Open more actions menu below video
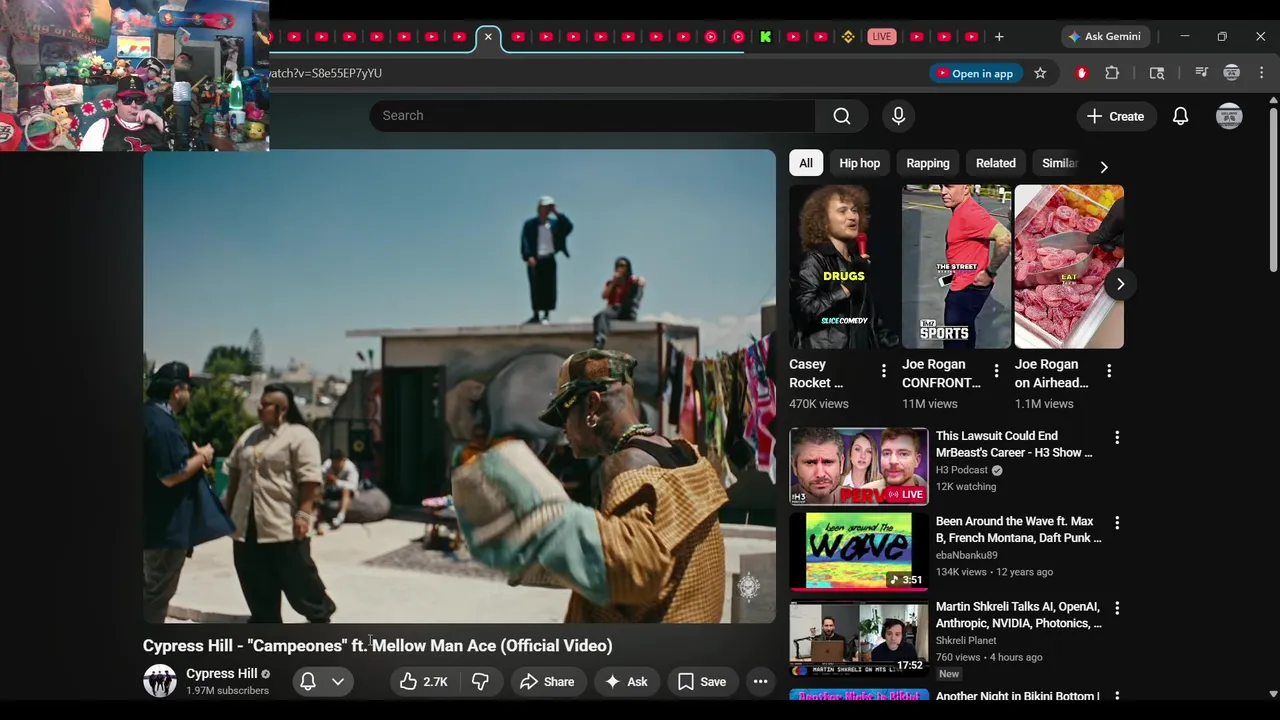This screenshot has width=1280, height=720. click(760, 682)
